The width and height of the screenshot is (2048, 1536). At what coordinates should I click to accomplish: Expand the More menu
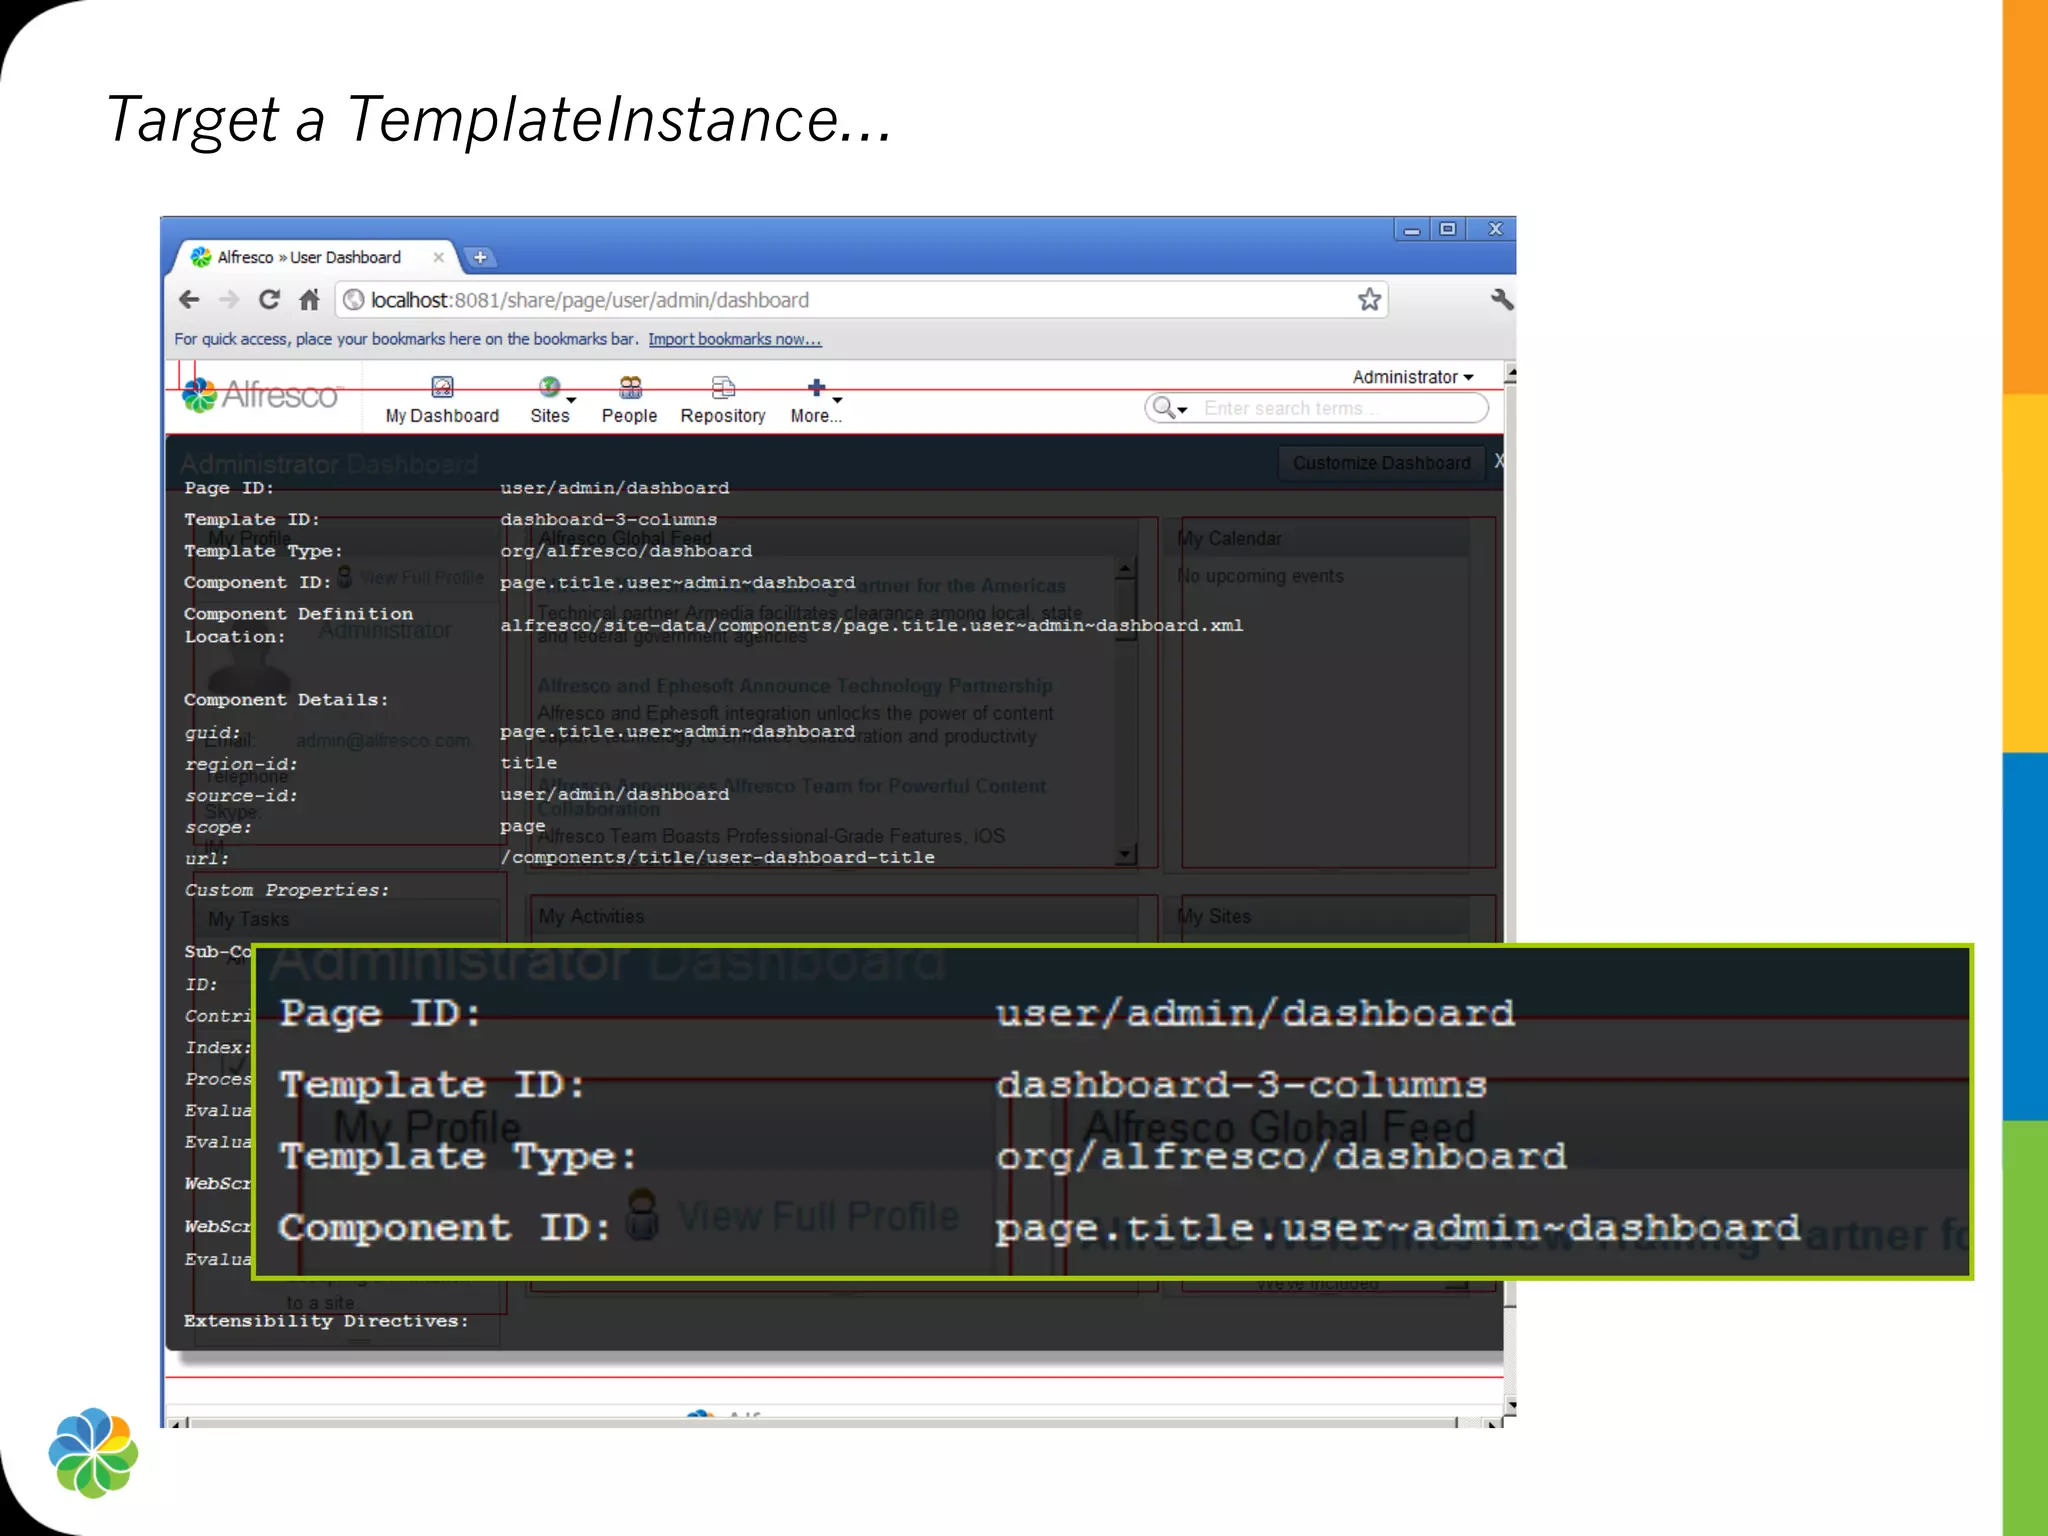[x=816, y=401]
